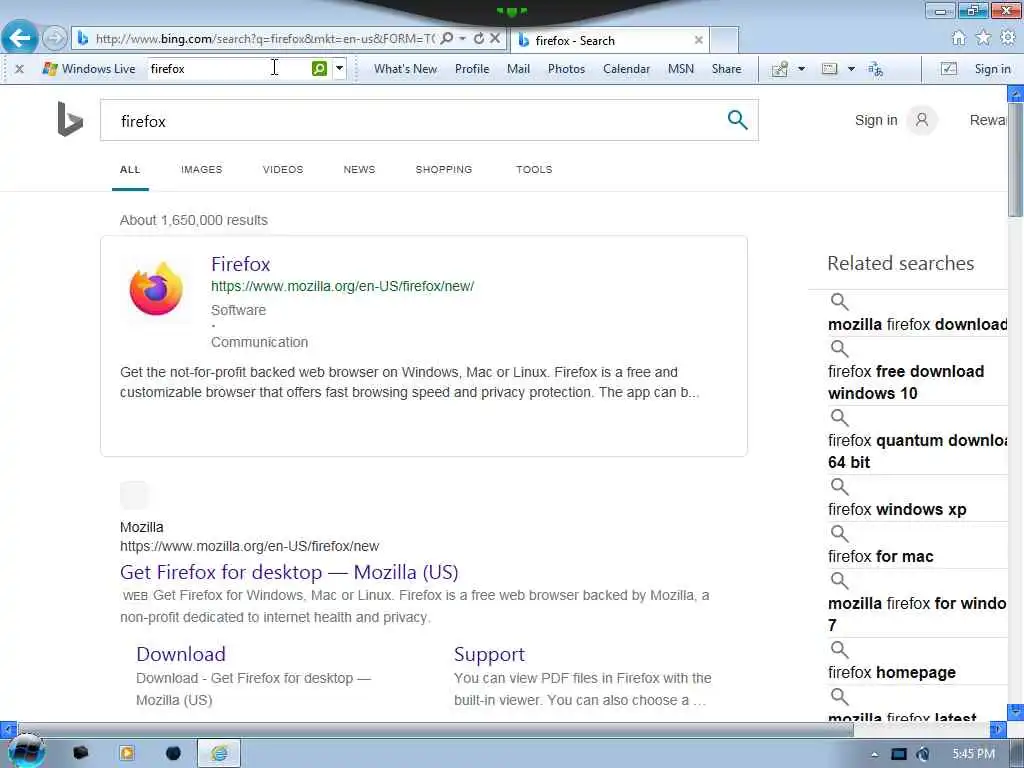
Task: Open the Windows Start button
Action: 26,752
